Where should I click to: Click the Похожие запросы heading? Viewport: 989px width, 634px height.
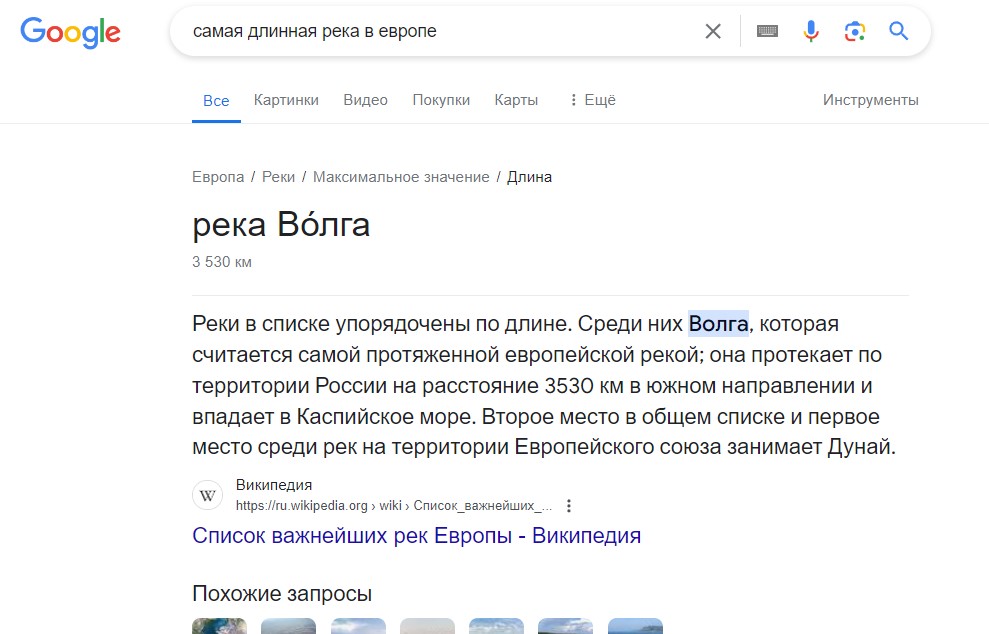pos(281,594)
